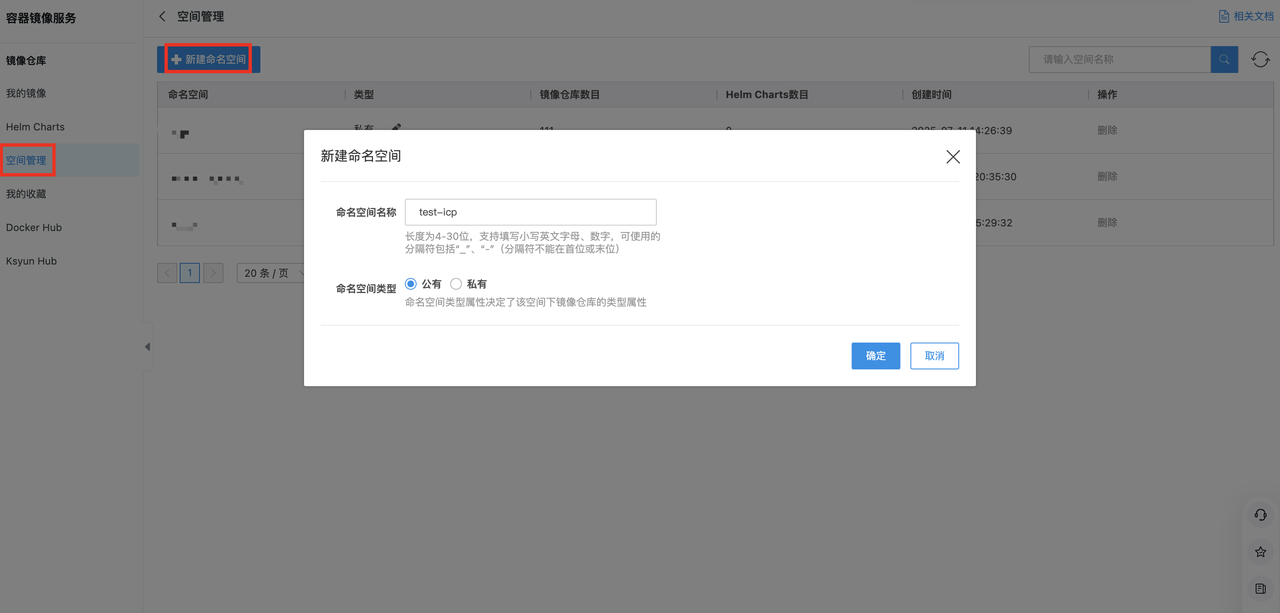This screenshot has width=1280, height=613.
Task: Click the headset customer support icon
Action: (x=1260, y=515)
